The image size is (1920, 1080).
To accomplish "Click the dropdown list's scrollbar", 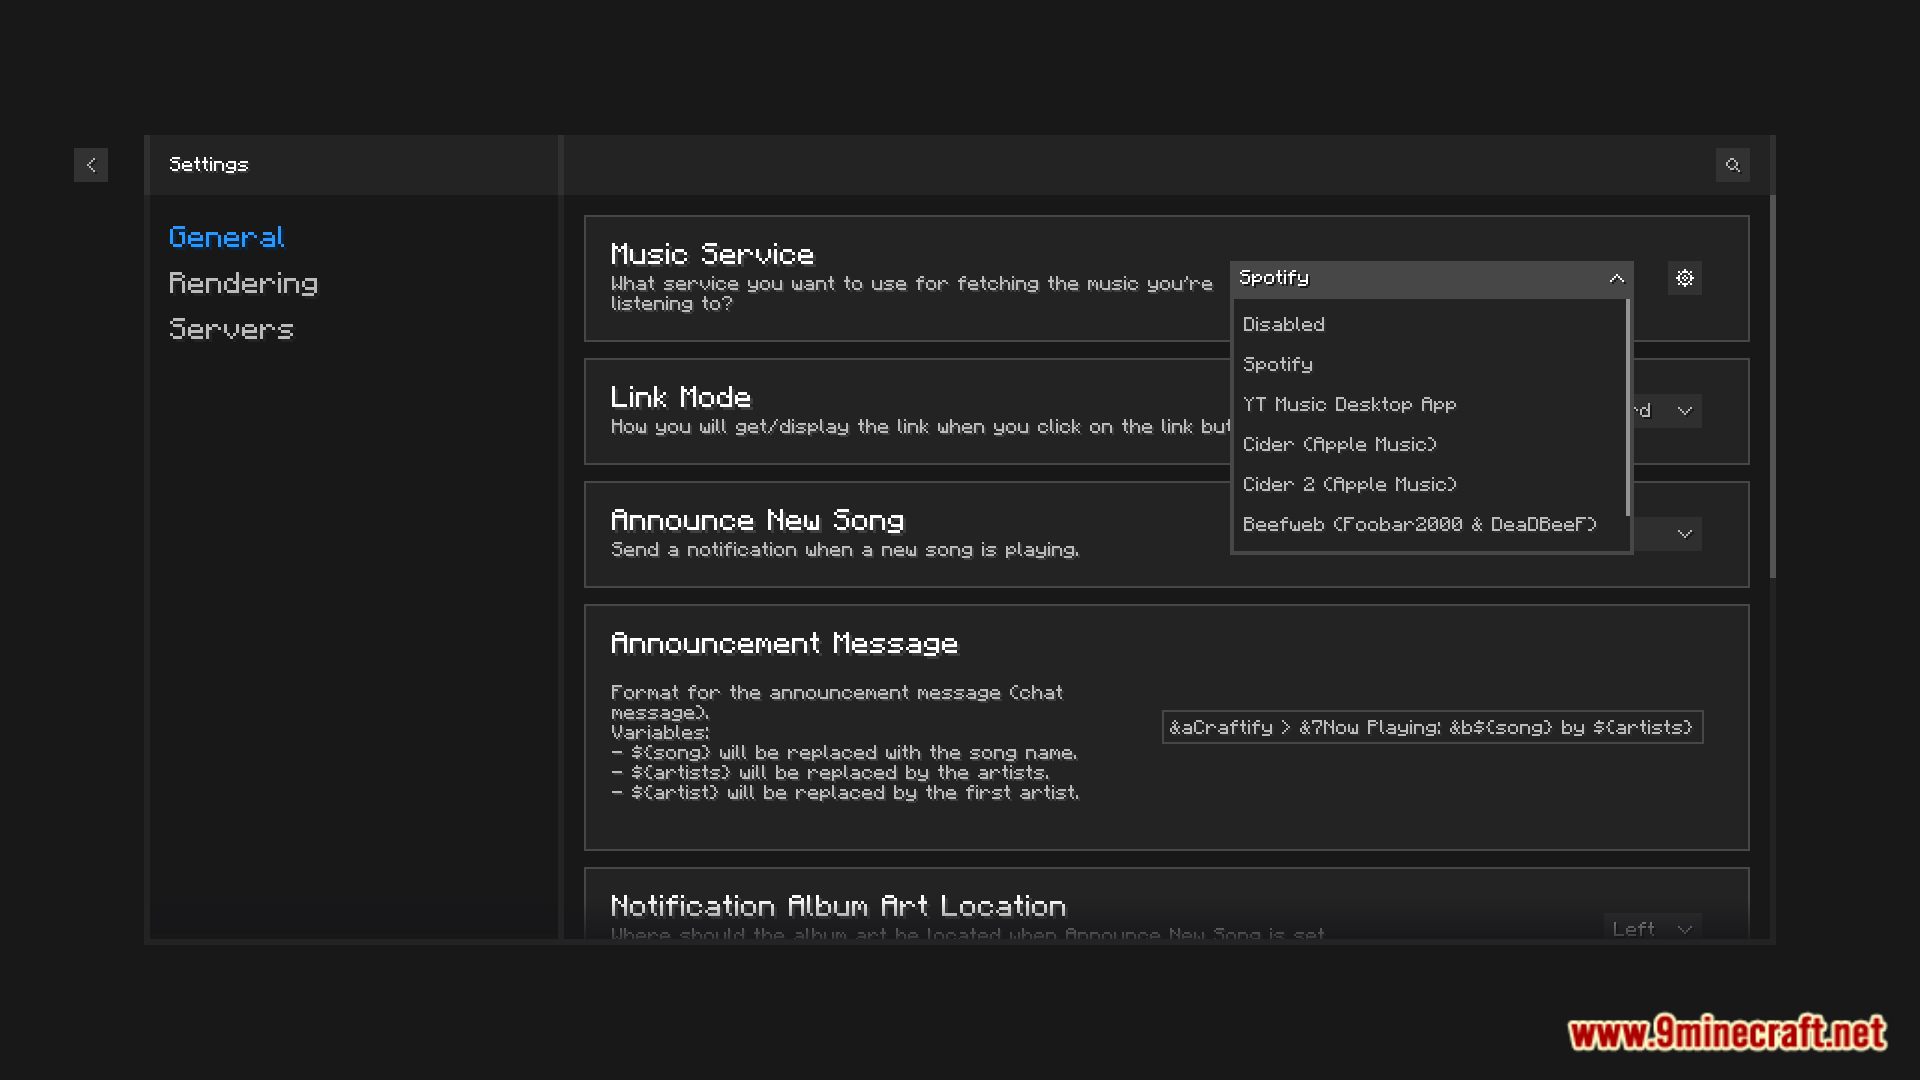I will (1628, 408).
